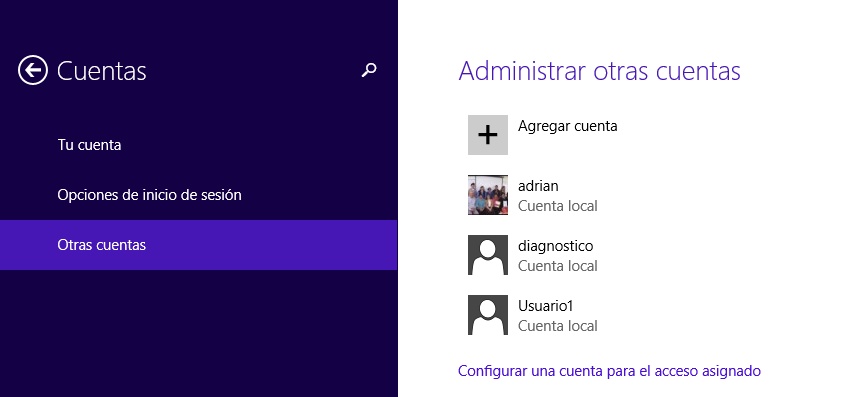Select the Usuario1 account name

[545, 306]
